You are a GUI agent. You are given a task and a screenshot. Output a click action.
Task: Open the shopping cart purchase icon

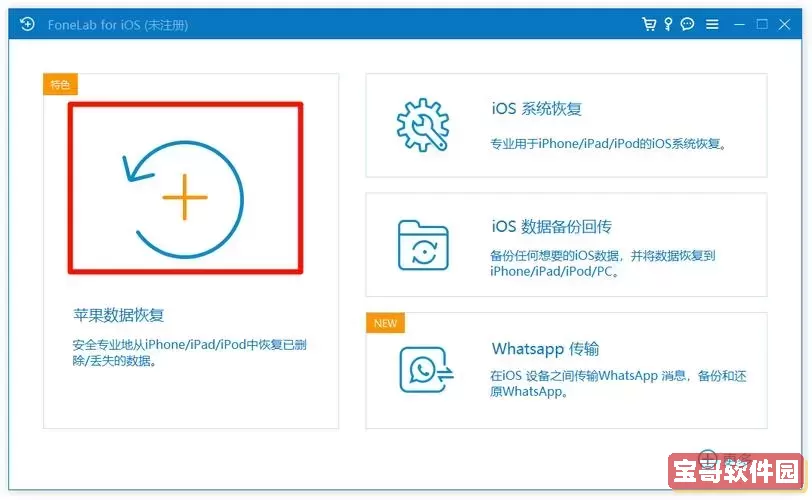(x=649, y=24)
